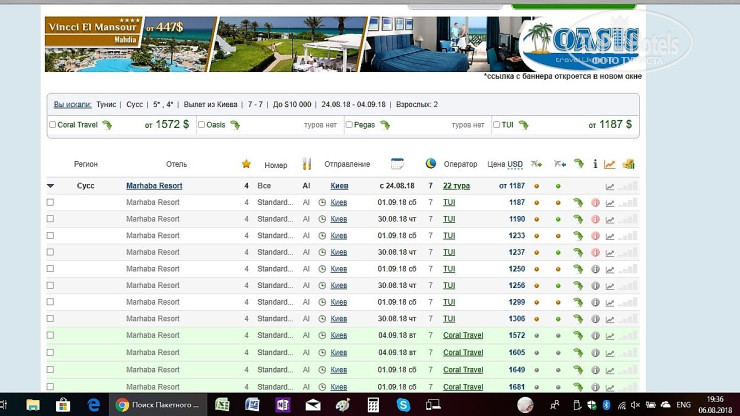Click the info 'i' column header icon

595,164
